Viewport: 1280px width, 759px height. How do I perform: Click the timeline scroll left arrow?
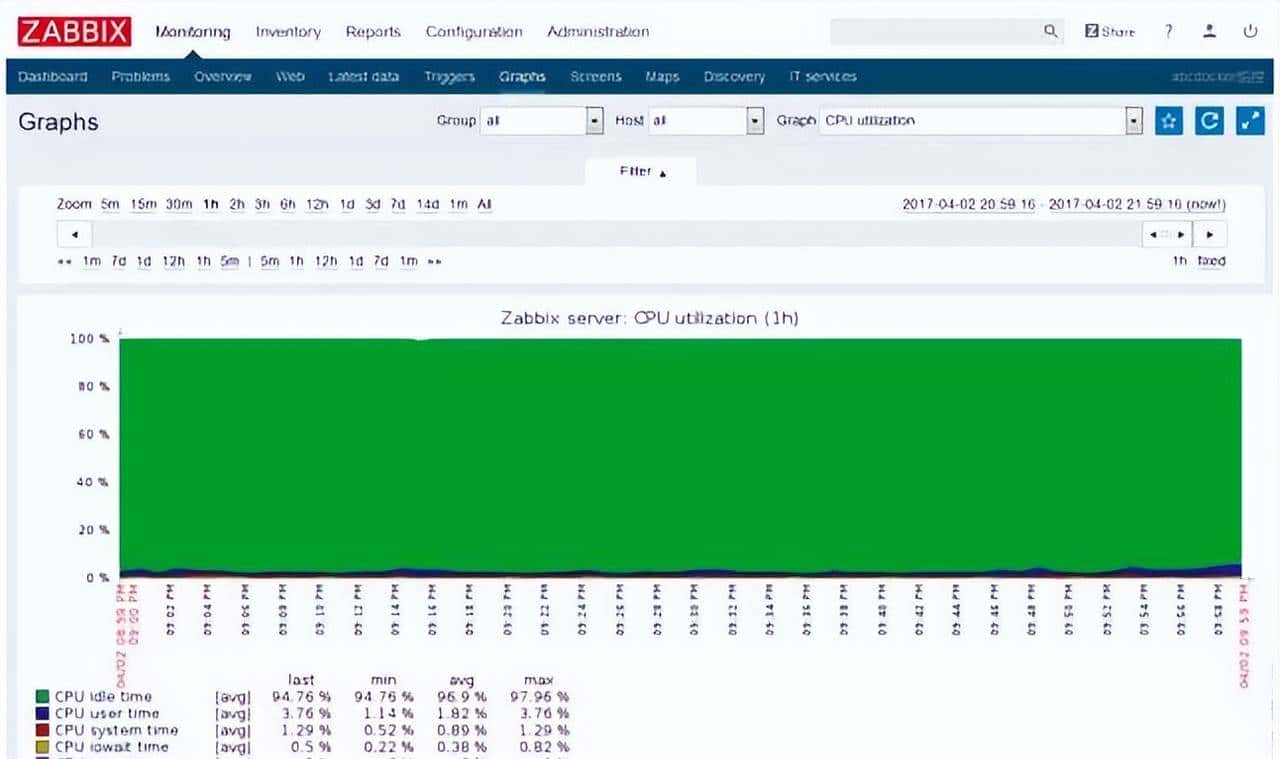pos(75,235)
